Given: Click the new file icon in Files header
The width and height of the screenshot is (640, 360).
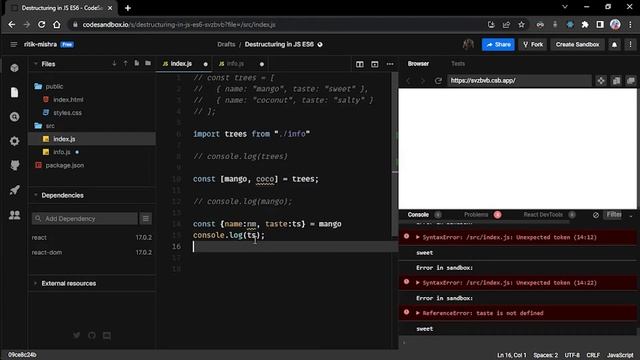Looking at the screenshot, I should pos(136,64).
